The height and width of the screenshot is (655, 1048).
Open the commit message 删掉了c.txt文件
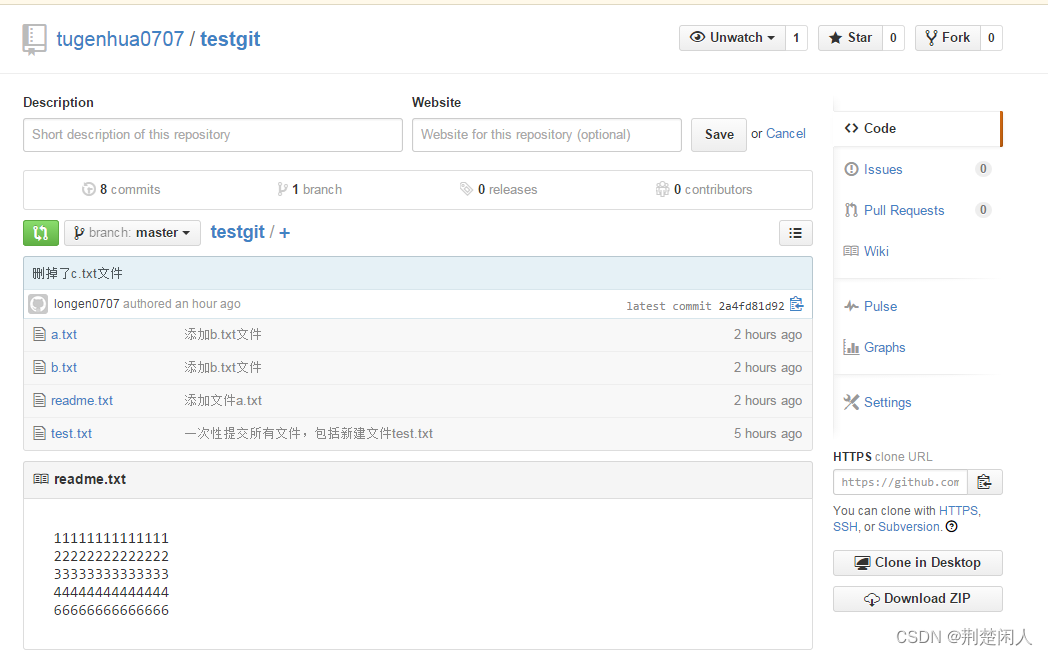coord(78,273)
